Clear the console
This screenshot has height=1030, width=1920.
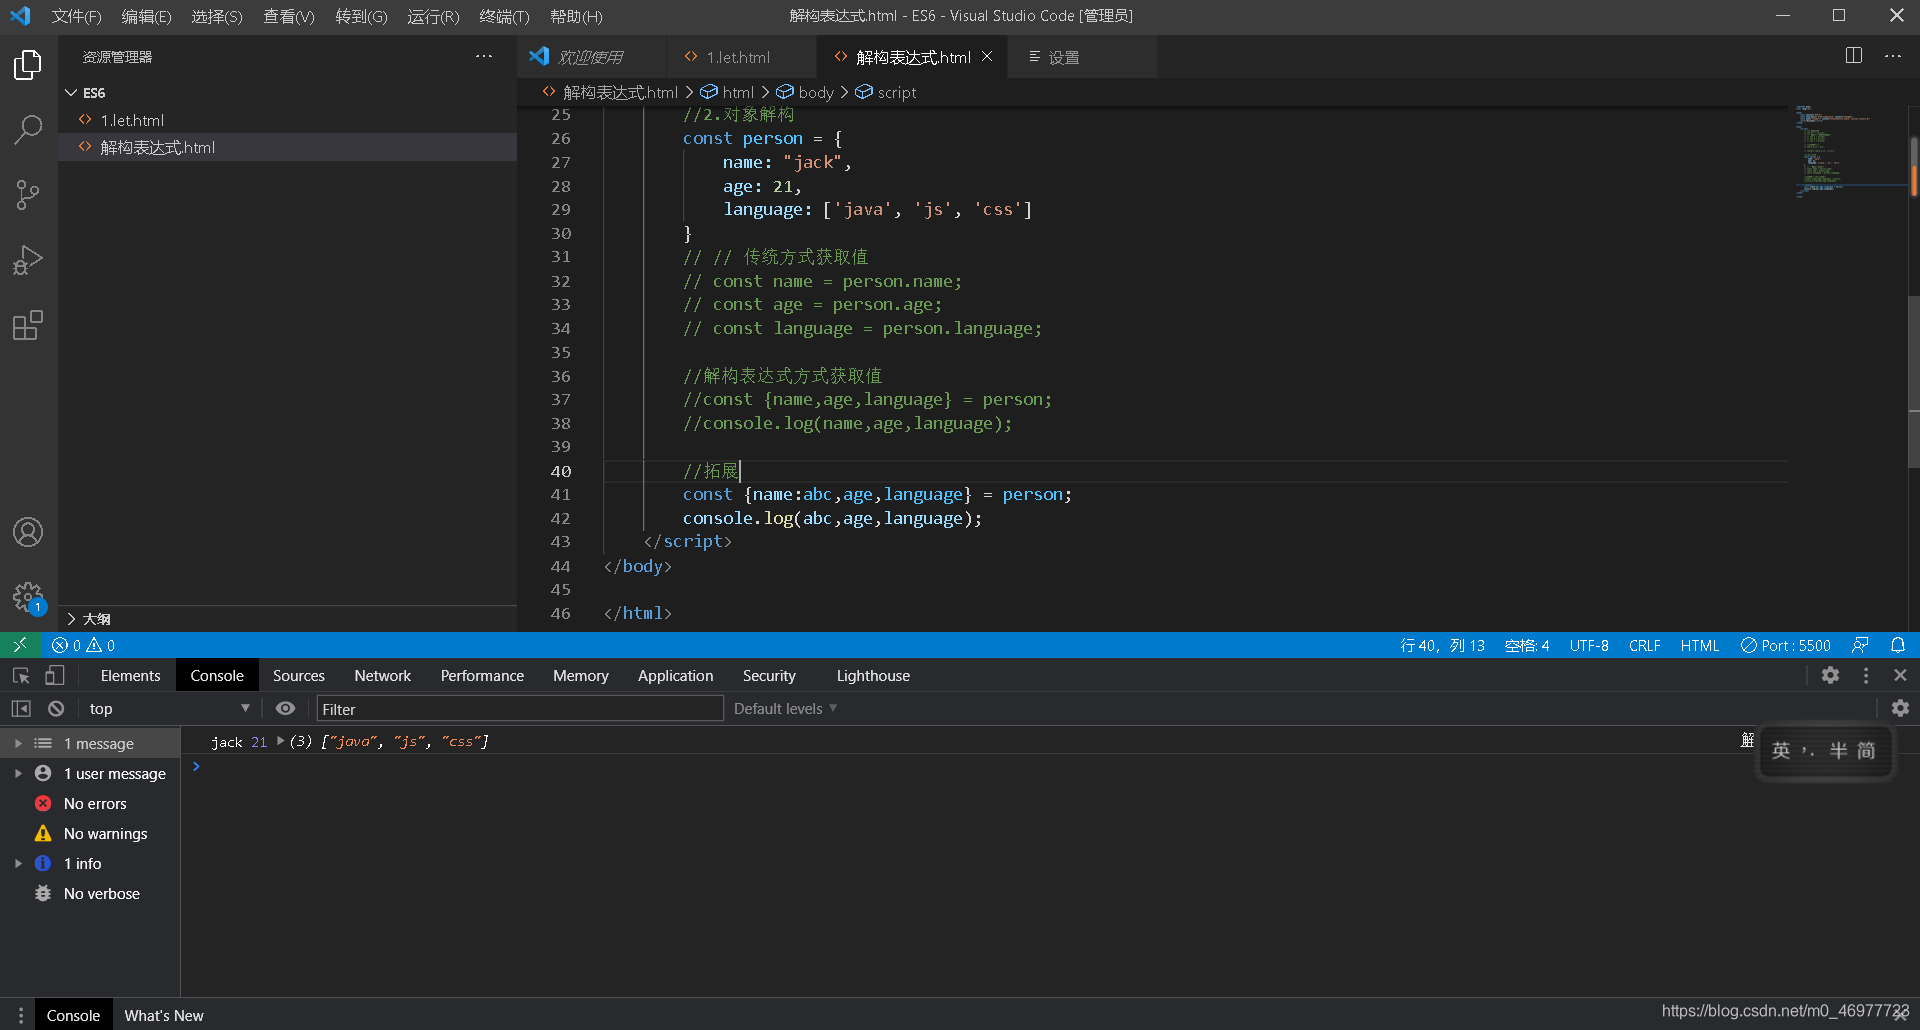point(56,708)
